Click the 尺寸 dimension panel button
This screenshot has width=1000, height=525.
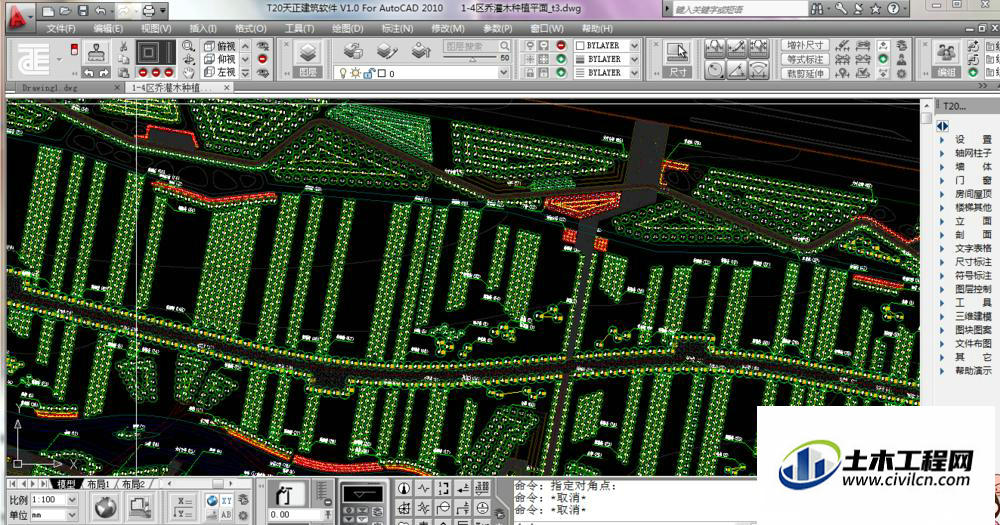click(x=677, y=59)
